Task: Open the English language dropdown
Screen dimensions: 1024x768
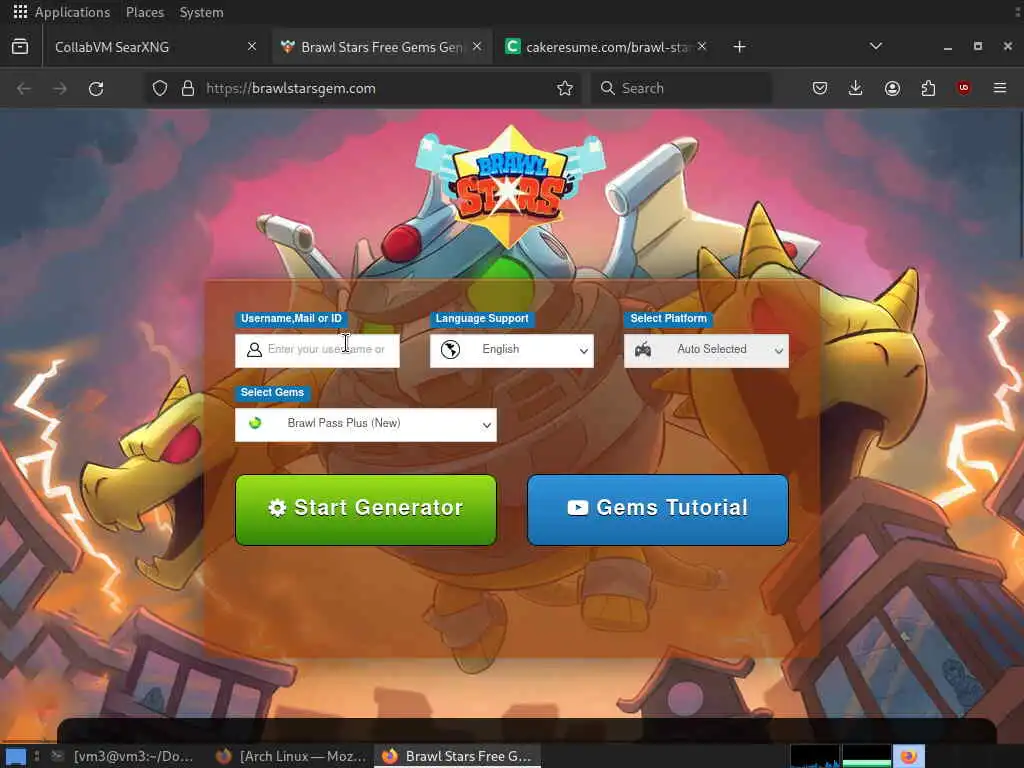Action: (512, 351)
